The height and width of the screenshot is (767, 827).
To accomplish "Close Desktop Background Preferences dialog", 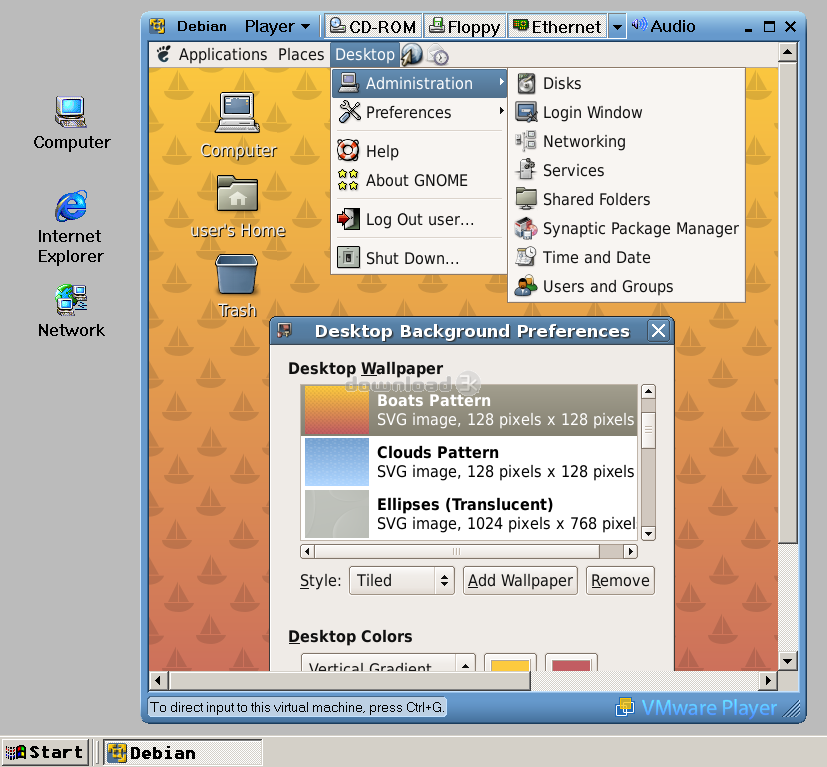I will [x=658, y=331].
